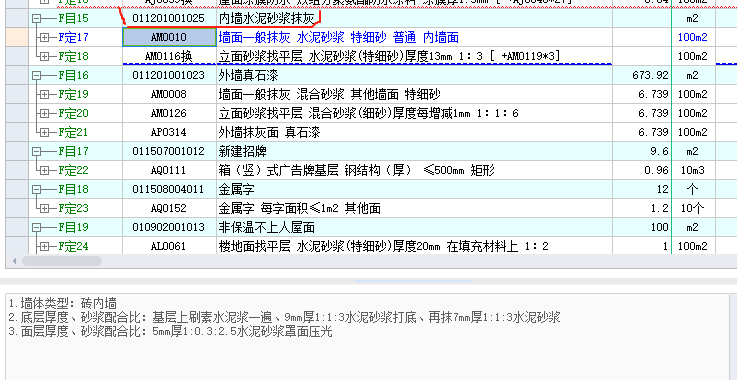
Task: Click the horizontal scrollbar thumb
Action: click(x=62, y=261)
